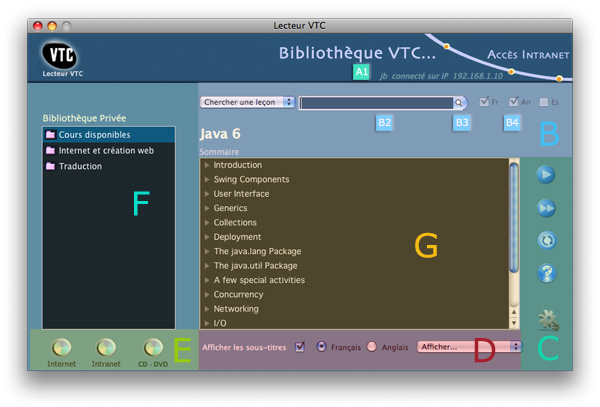Click the fast-forward next lesson button
Screen dimensions: 600x407
546,208
